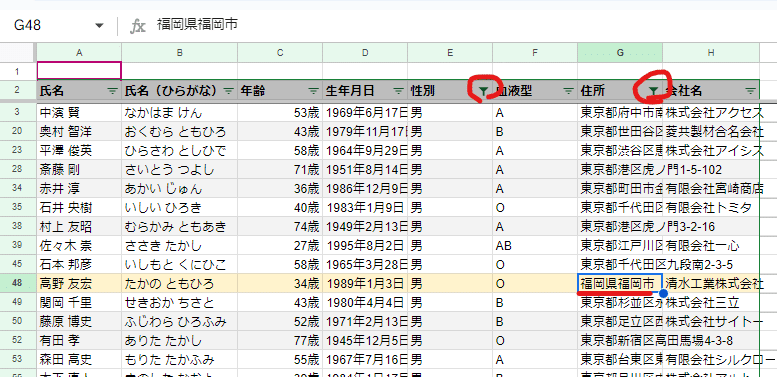Open the Name Box dropdown arrow
This screenshot has width=777, height=377.
[100, 26]
